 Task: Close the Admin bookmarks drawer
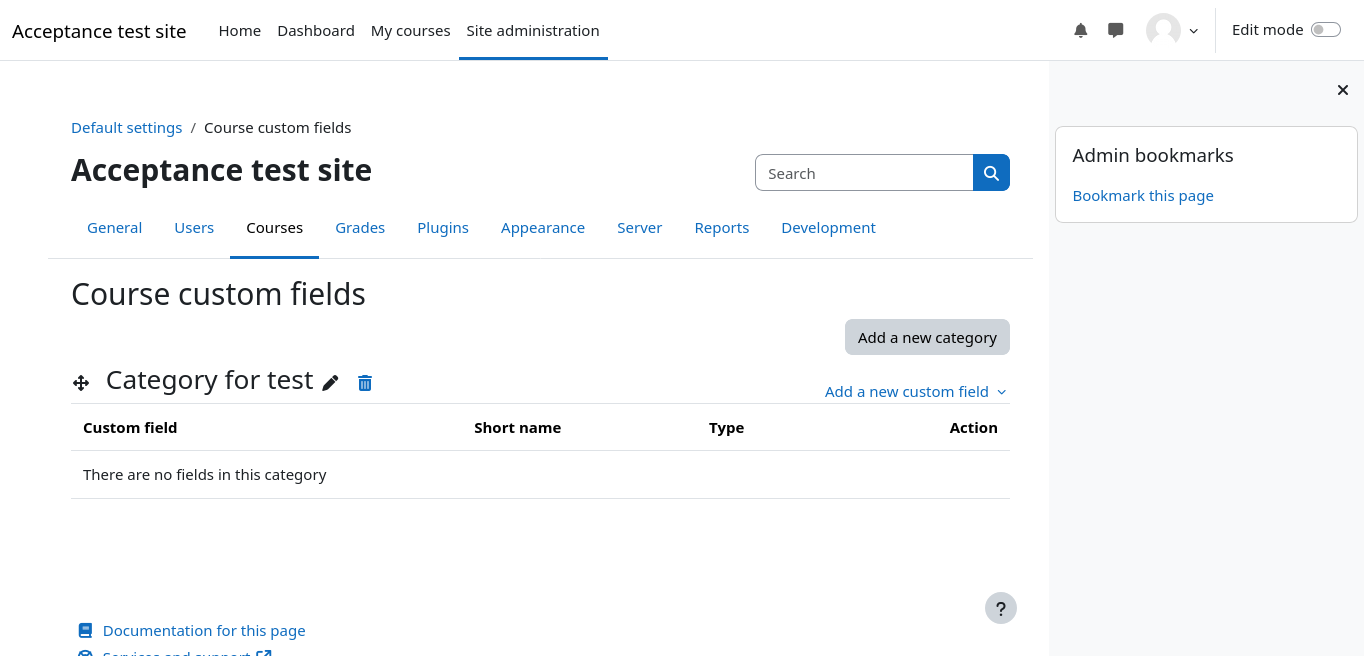[x=1343, y=90]
